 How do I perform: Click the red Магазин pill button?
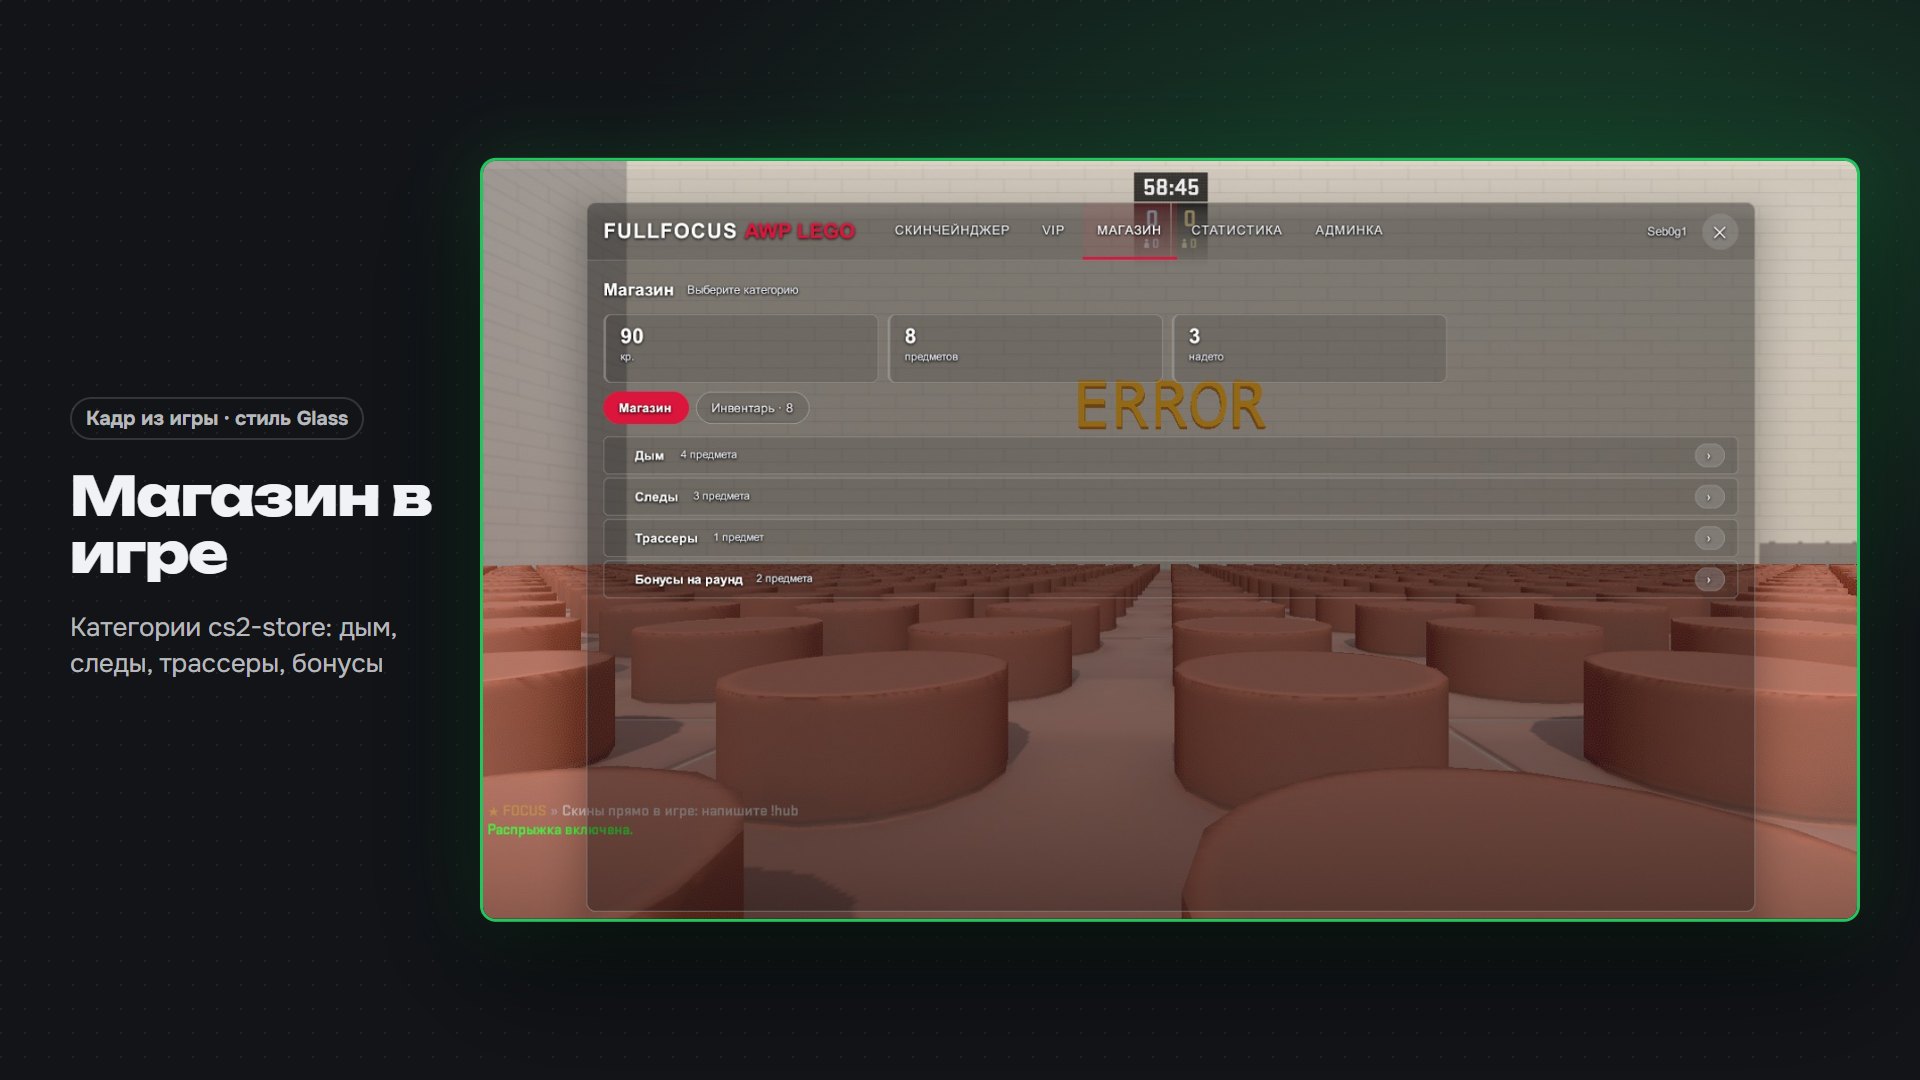(645, 408)
